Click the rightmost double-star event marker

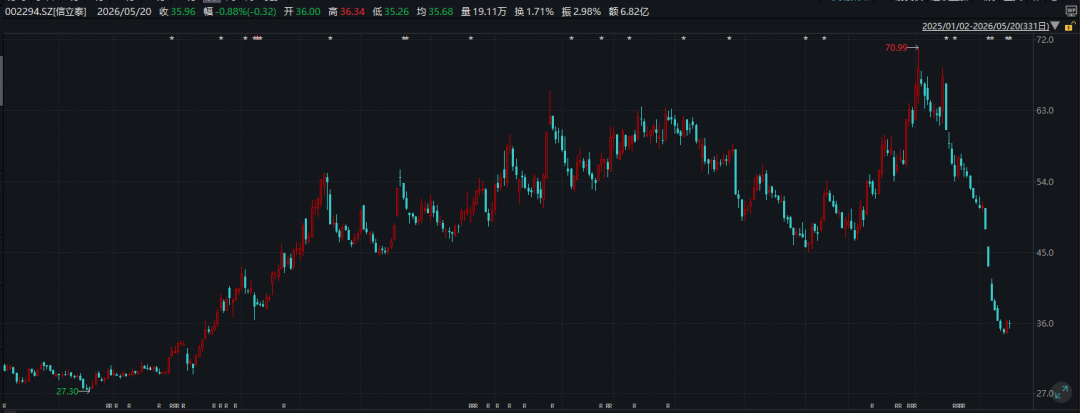[x=1008, y=39]
